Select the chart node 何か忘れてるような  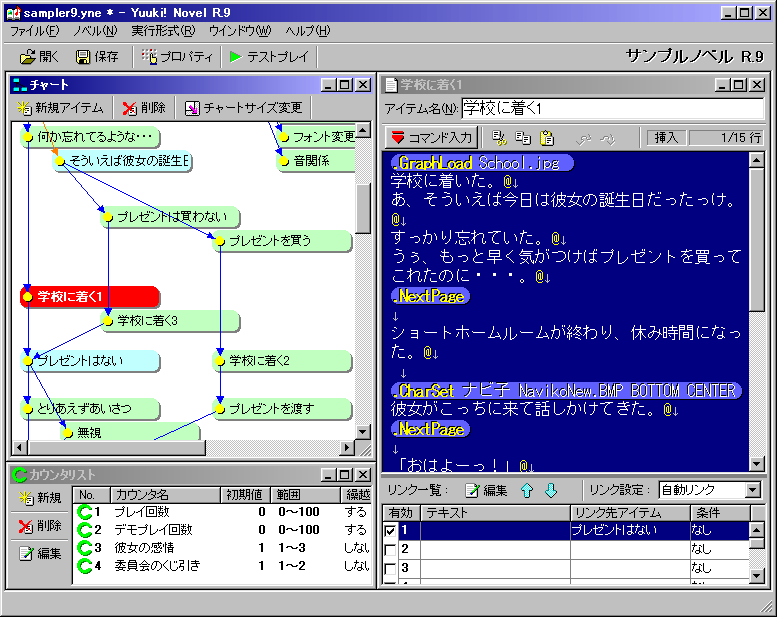point(90,137)
